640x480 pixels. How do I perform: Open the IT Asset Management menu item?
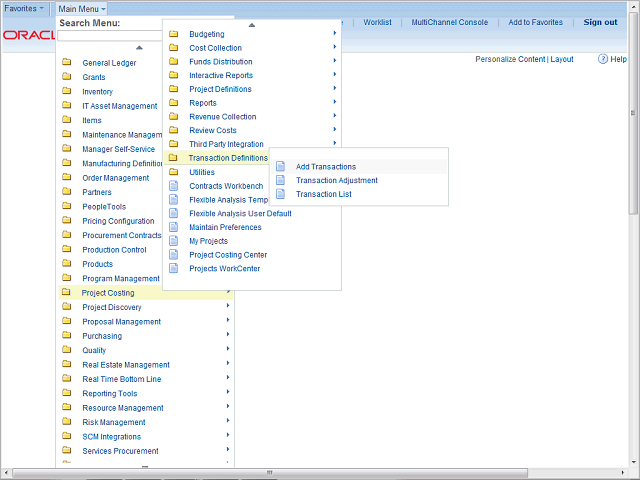point(120,106)
